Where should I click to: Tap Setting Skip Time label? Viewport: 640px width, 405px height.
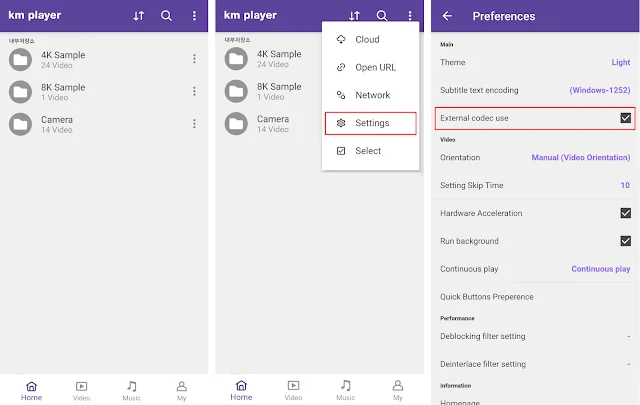pyautogui.click(x=471, y=185)
